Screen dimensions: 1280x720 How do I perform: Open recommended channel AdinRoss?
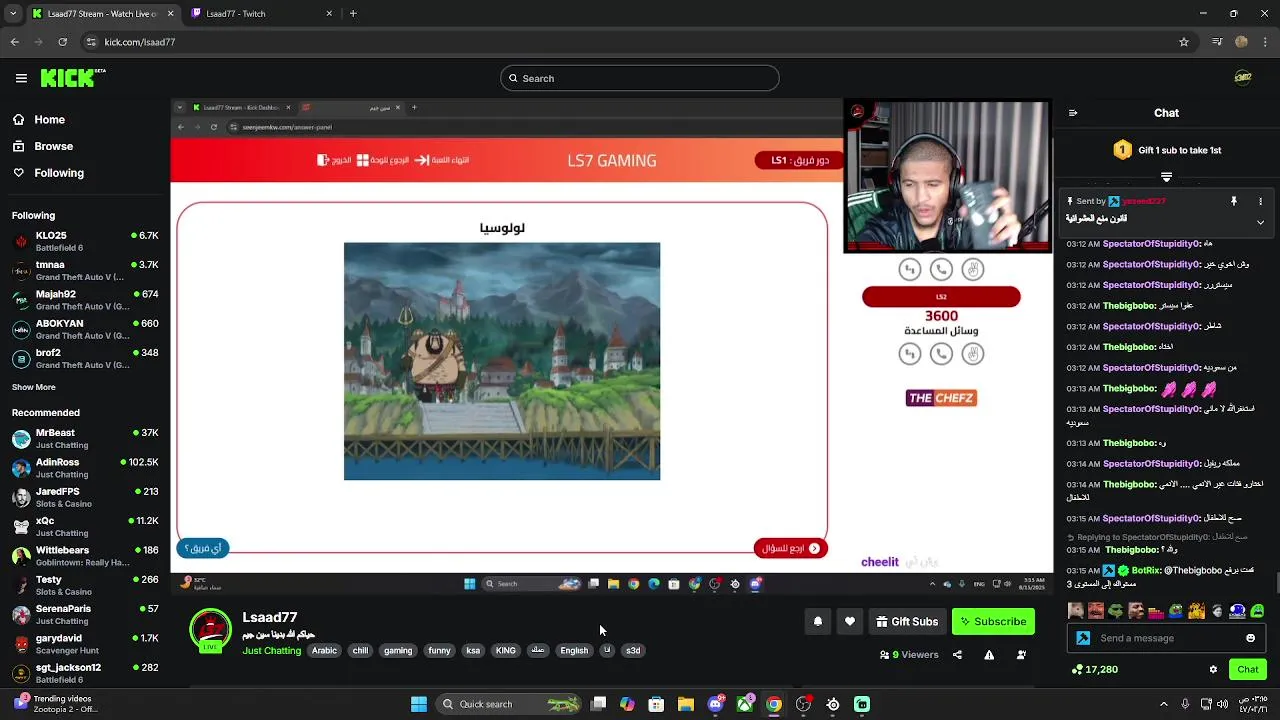point(85,468)
